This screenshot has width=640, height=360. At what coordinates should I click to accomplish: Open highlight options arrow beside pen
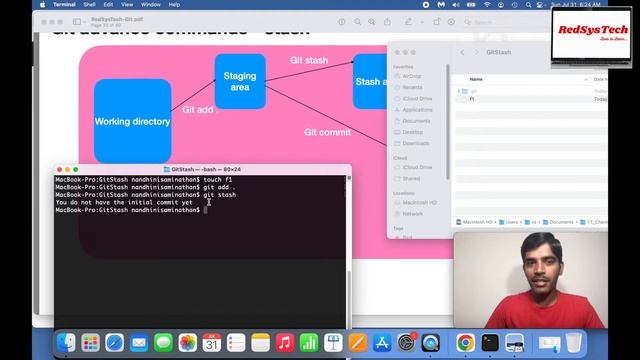[422, 22]
